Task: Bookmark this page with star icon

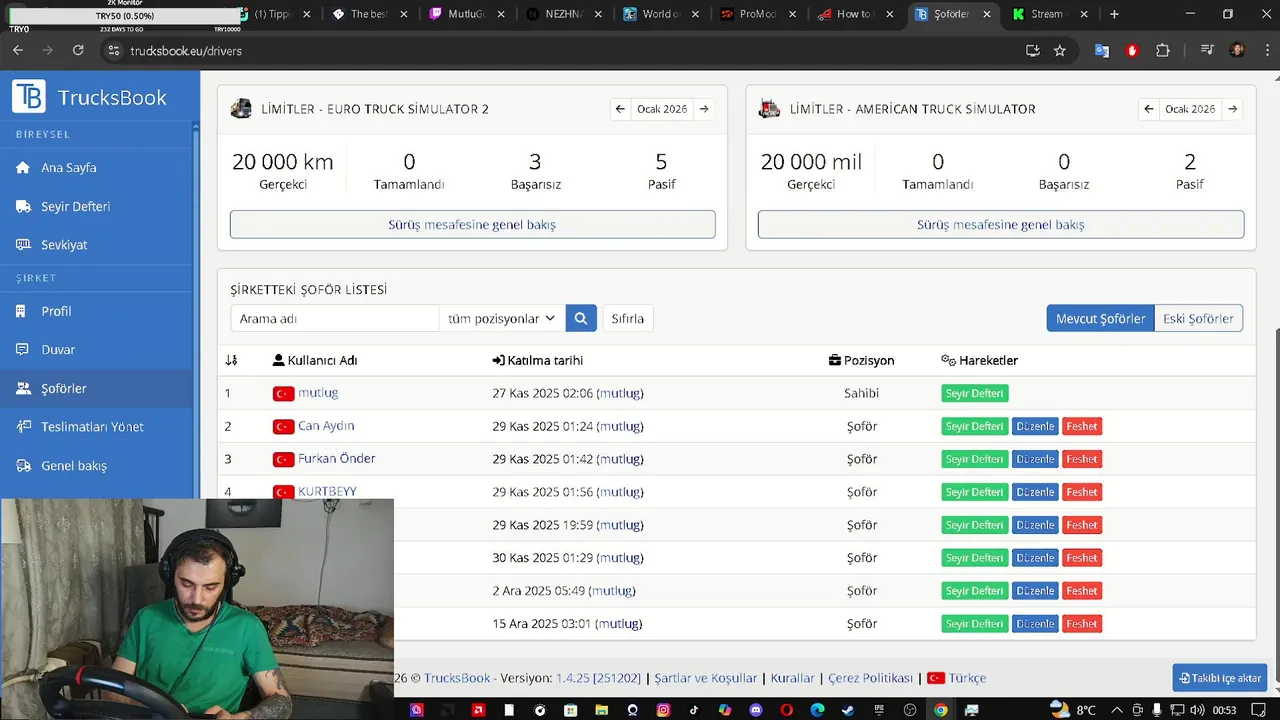Action: pos(1060,50)
